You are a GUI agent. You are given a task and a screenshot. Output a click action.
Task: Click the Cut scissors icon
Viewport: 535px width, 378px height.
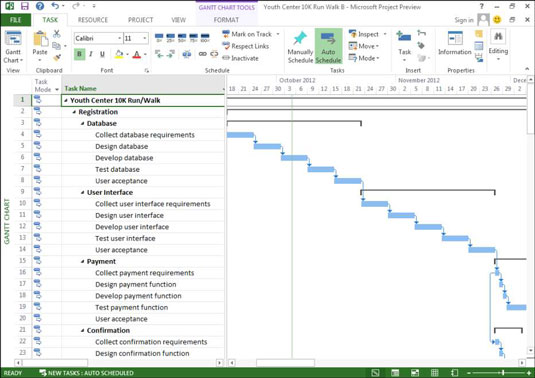[57, 33]
